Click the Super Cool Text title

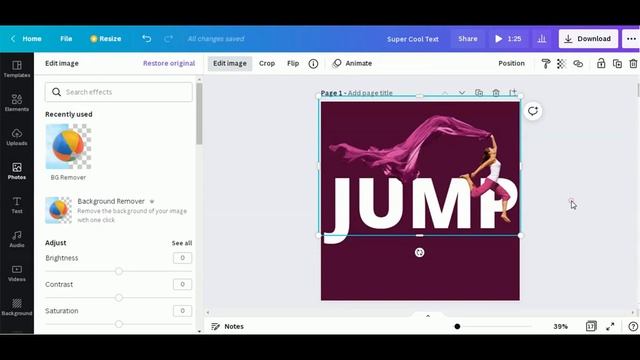tap(413, 39)
